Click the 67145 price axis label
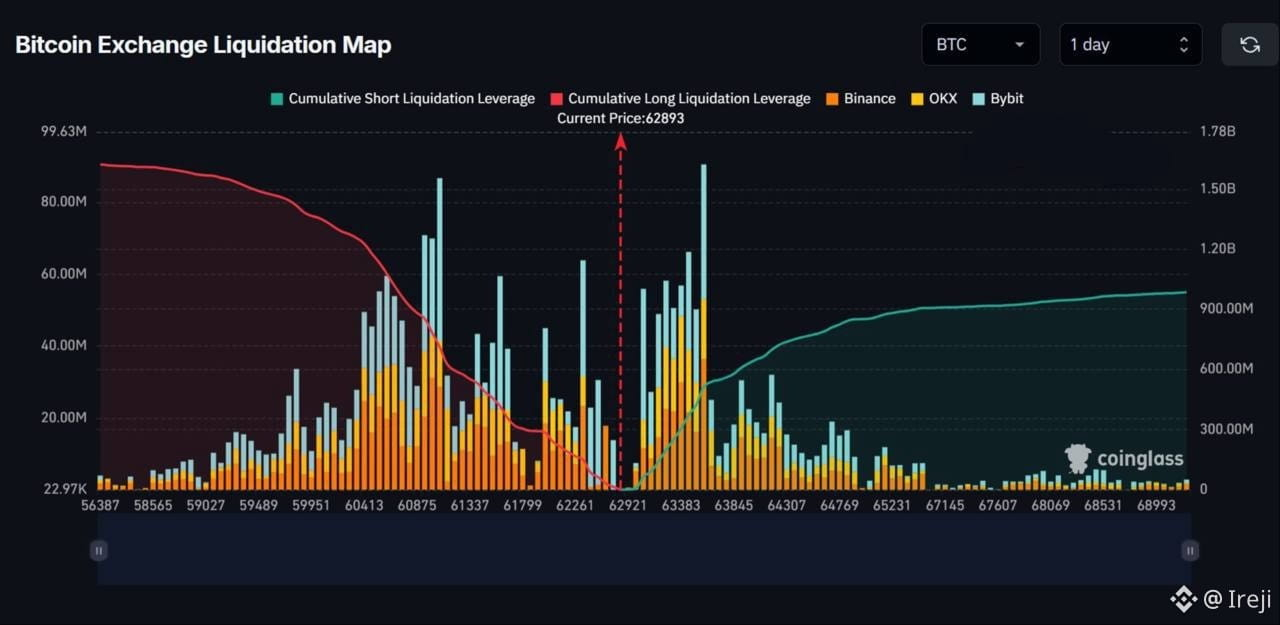Image resolution: width=1280 pixels, height=625 pixels. coord(945,506)
